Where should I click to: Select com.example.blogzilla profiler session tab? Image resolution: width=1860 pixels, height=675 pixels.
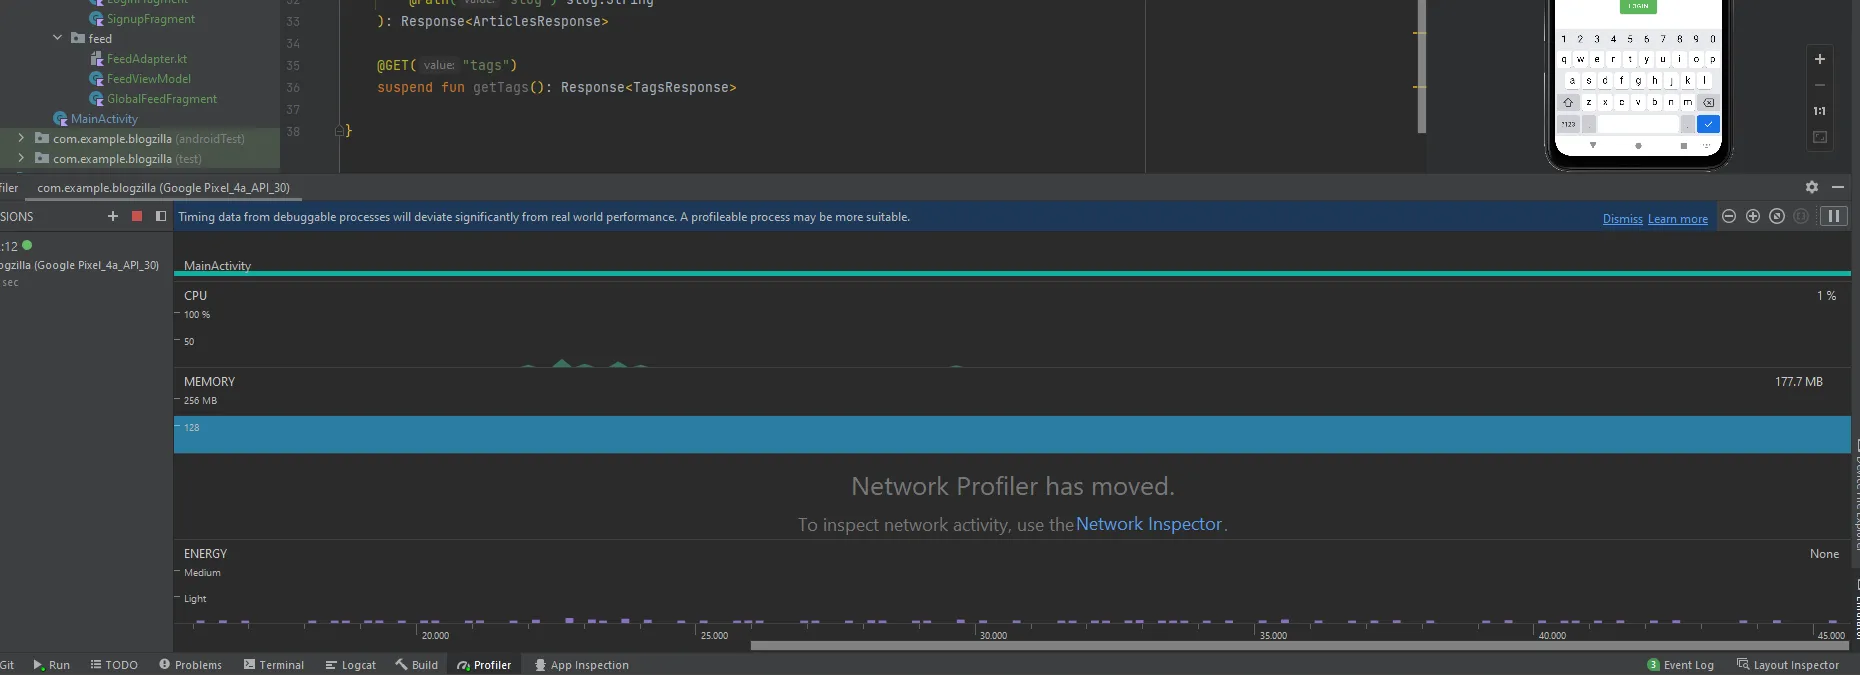[x=163, y=188]
